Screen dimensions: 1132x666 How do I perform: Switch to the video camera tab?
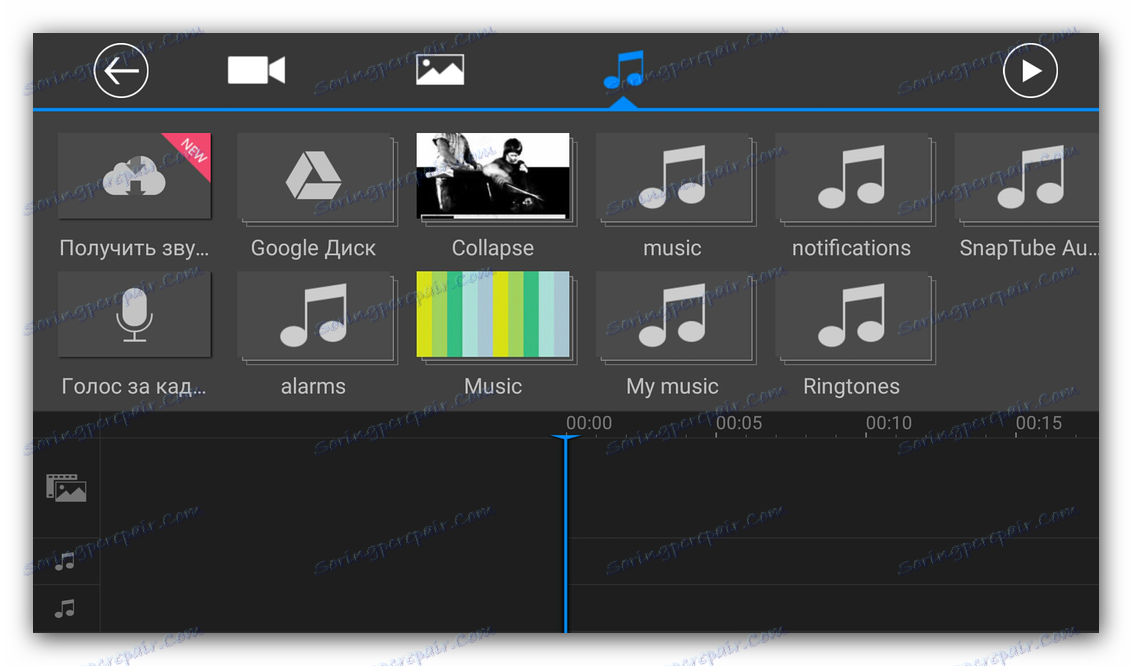pos(256,70)
